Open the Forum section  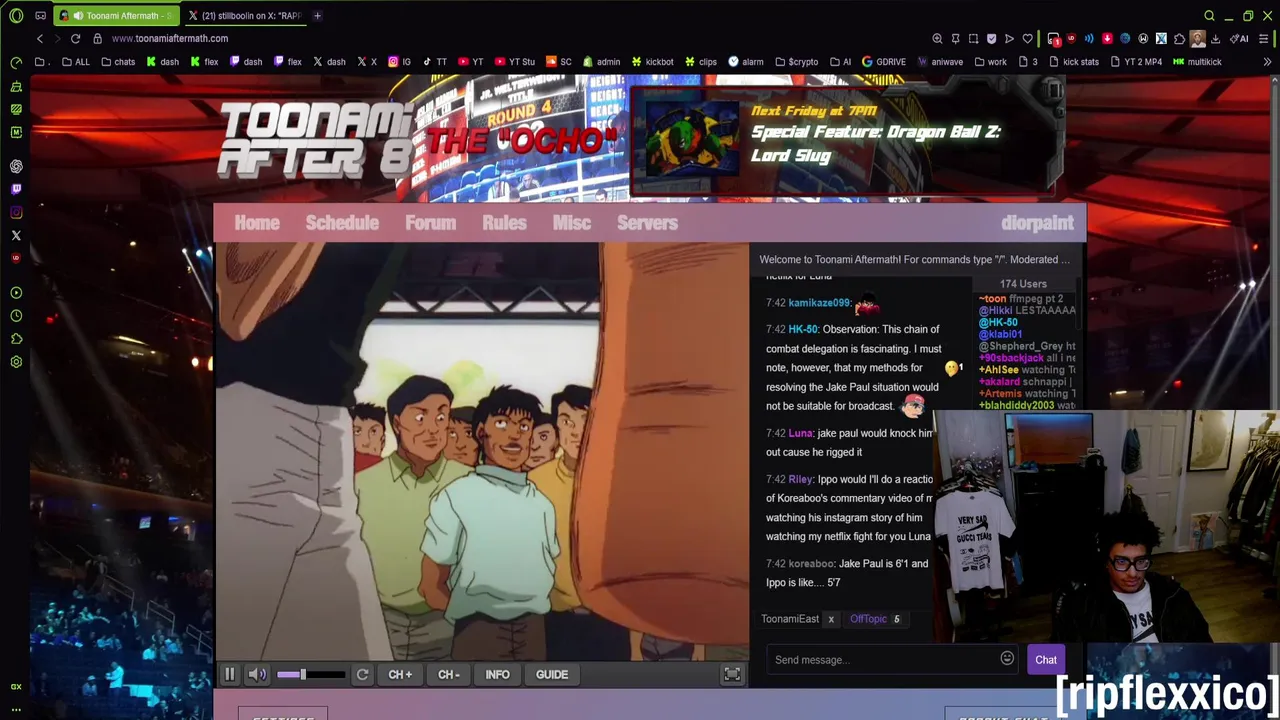[430, 223]
